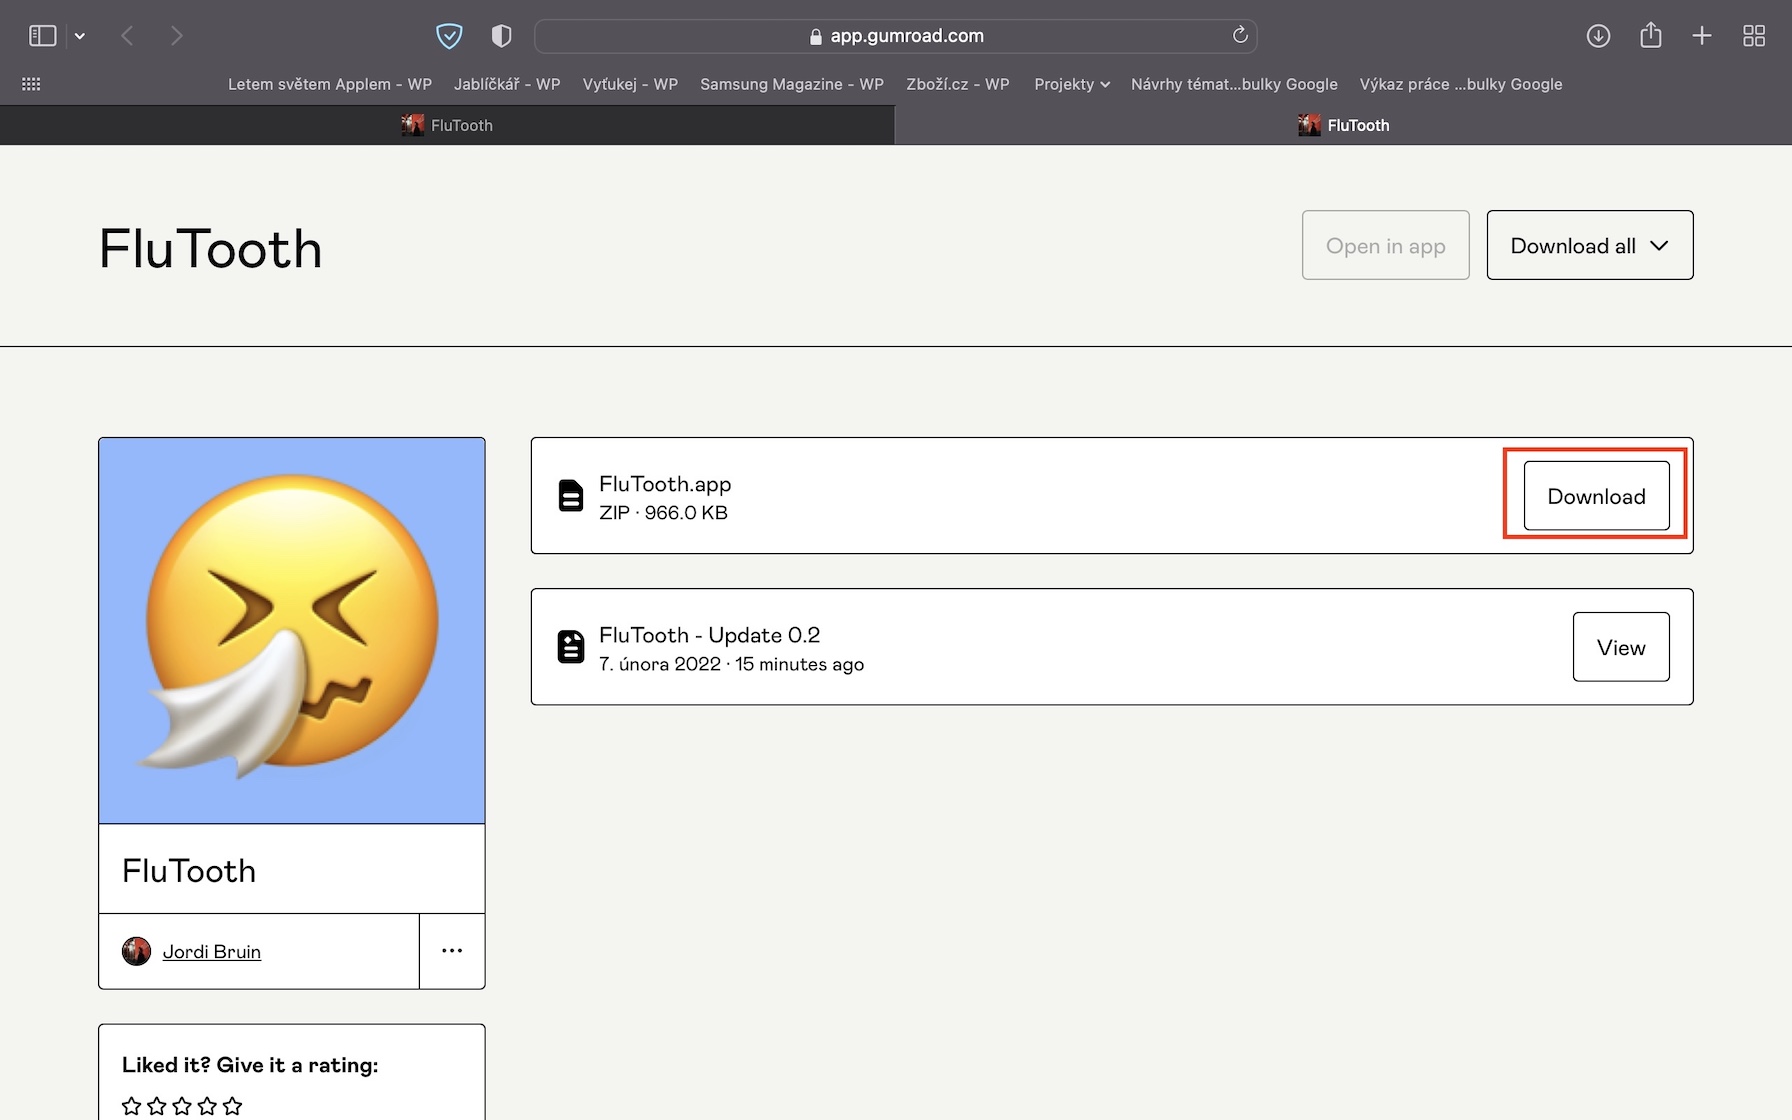
Task: Click the app.gumroad.com address bar
Action: click(x=896, y=36)
